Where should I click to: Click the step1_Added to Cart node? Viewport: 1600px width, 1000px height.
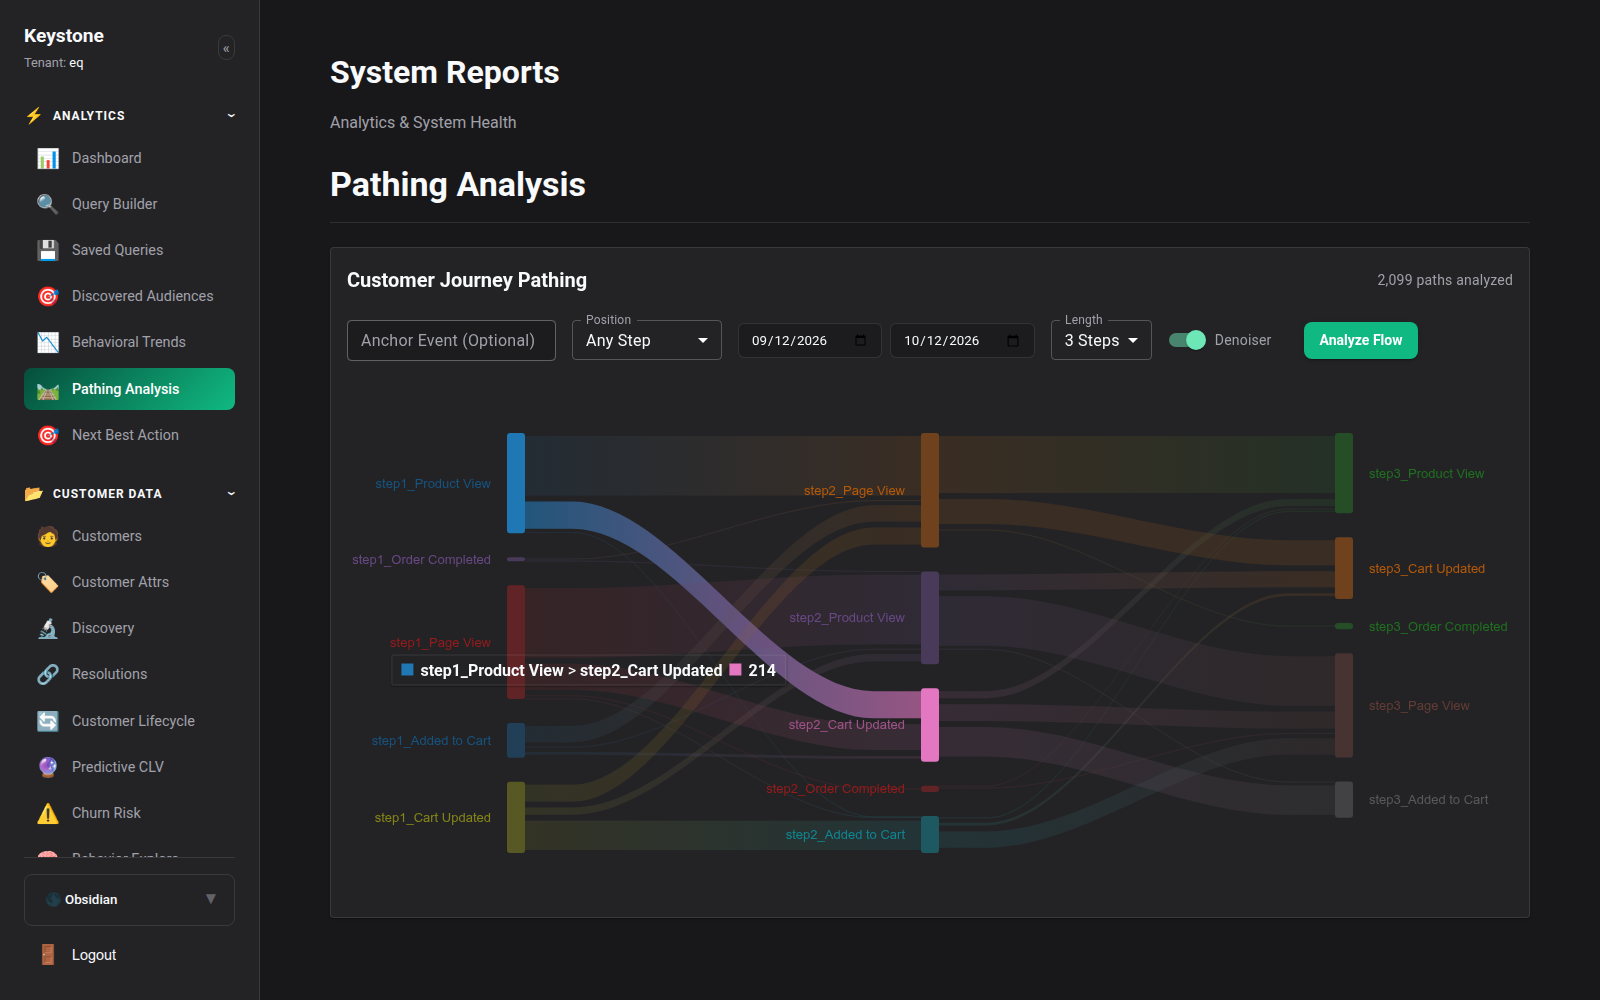tap(516, 740)
